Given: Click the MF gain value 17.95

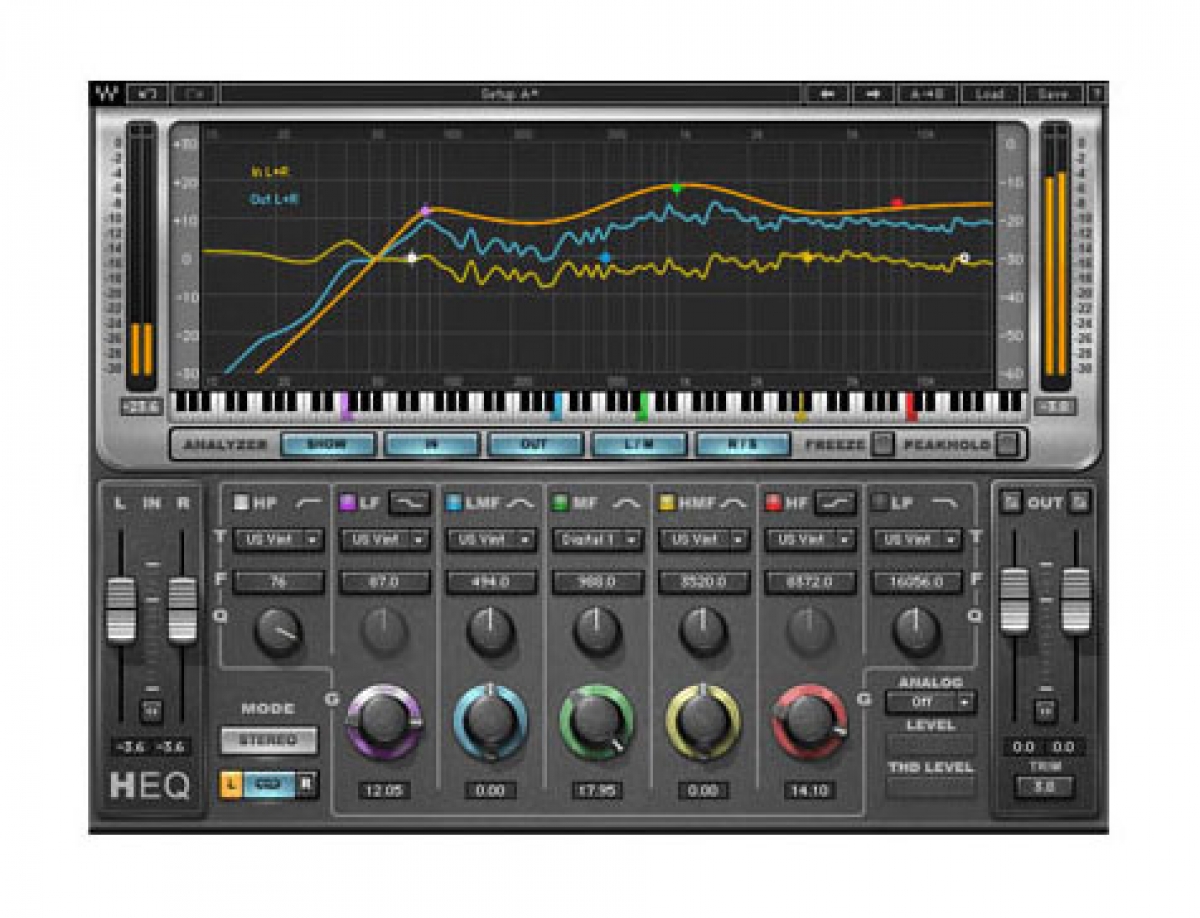Looking at the screenshot, I should click(598, 790).
